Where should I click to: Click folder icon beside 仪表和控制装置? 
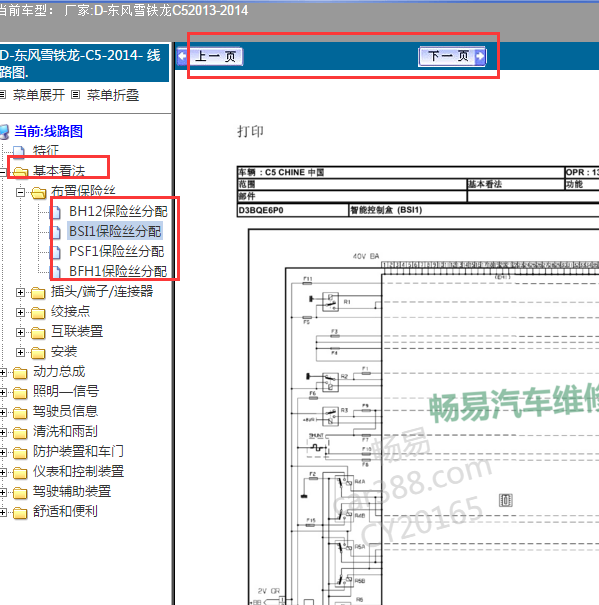point(20,473)
